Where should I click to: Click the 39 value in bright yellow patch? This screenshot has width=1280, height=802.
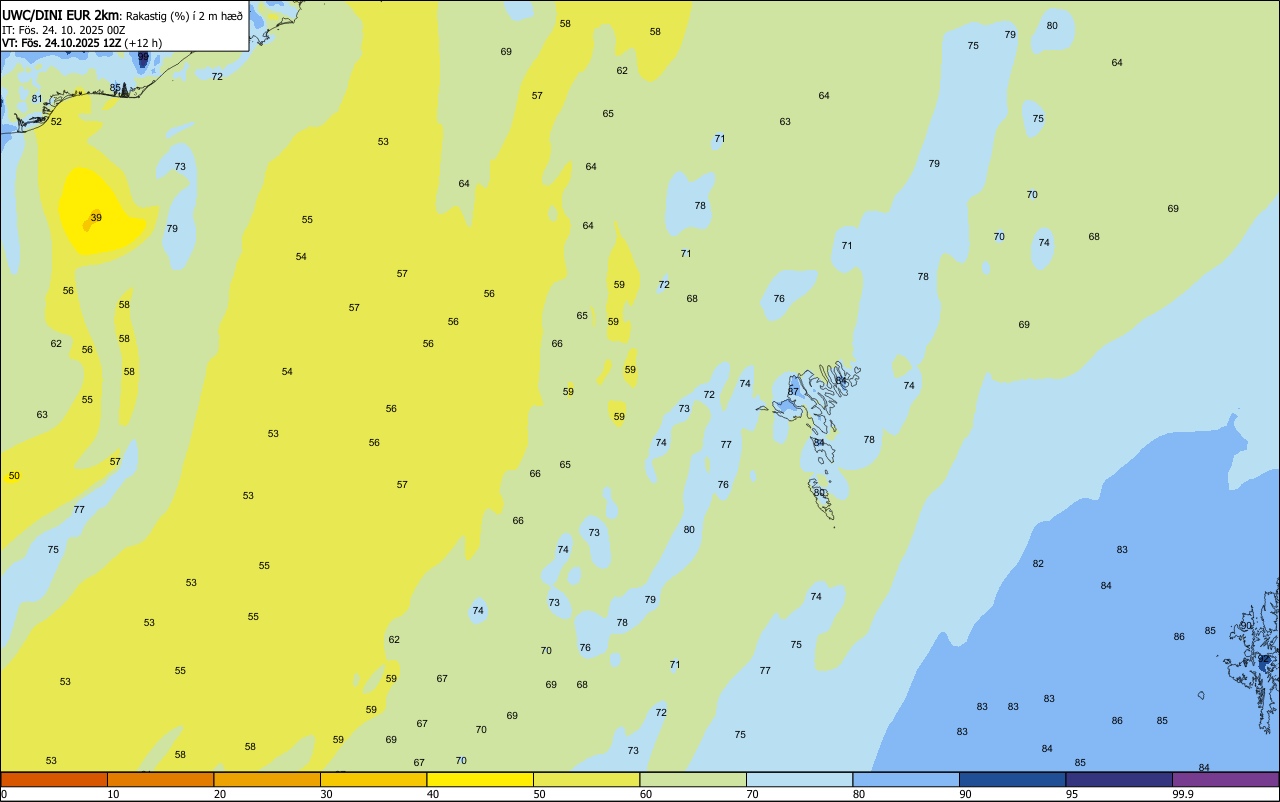pos(96,217)
